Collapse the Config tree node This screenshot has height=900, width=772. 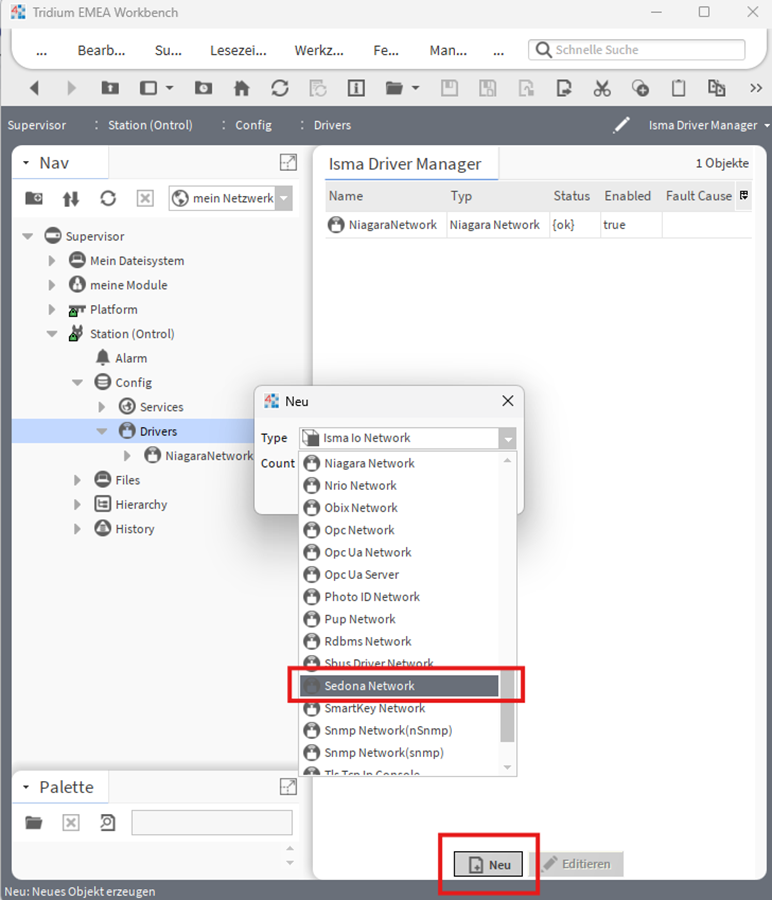[77, 382]
